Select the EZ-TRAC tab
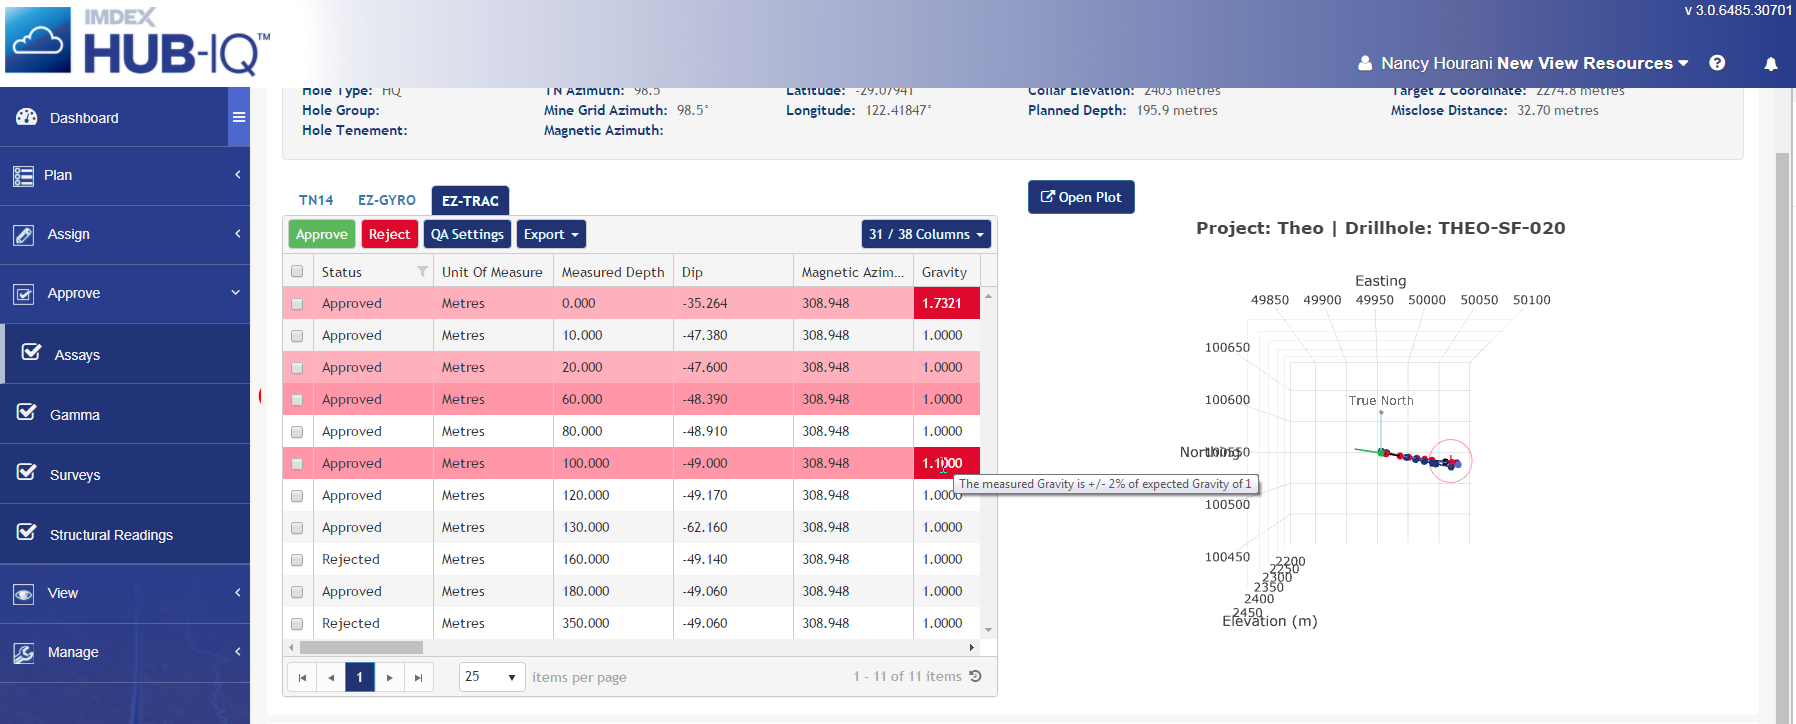Viewport: 1796px width, 724px height. pos(470,201)
